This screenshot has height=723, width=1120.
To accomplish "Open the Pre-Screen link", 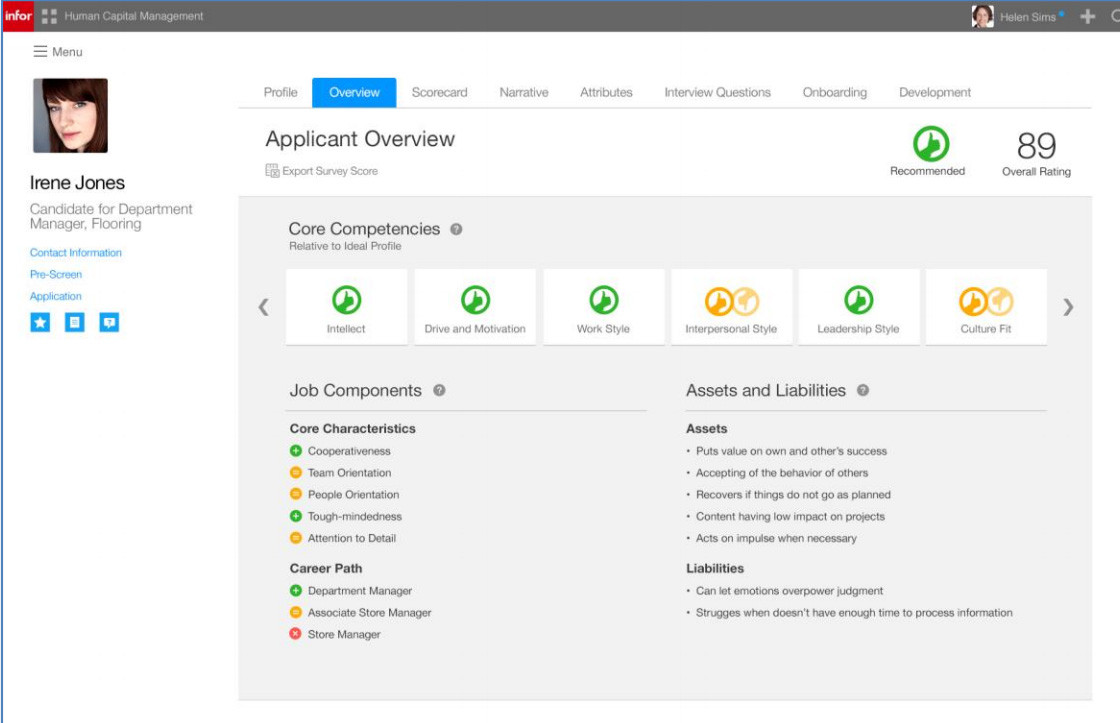I will pos(56,274).
